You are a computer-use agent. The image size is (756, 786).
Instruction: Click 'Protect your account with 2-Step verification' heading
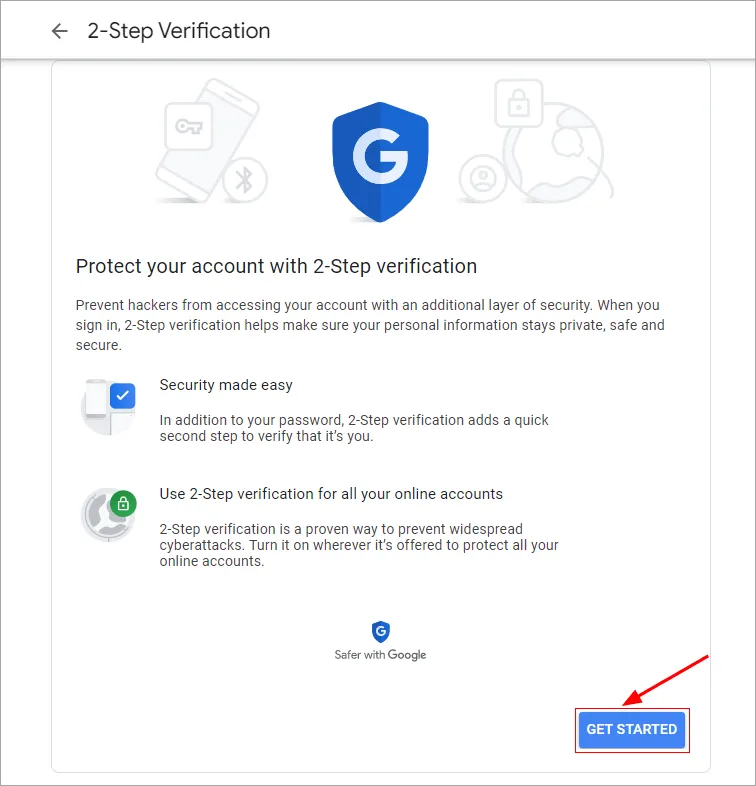[276, 266]
